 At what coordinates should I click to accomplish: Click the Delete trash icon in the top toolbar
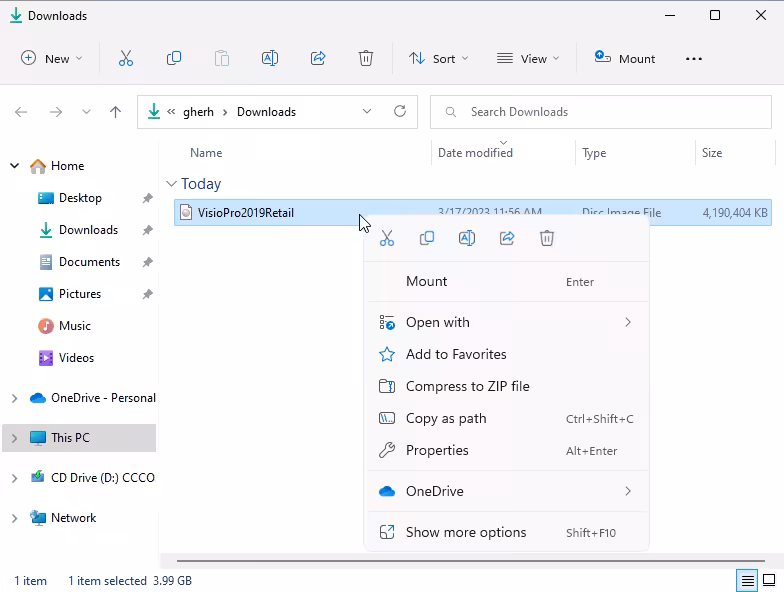(366, 58)
